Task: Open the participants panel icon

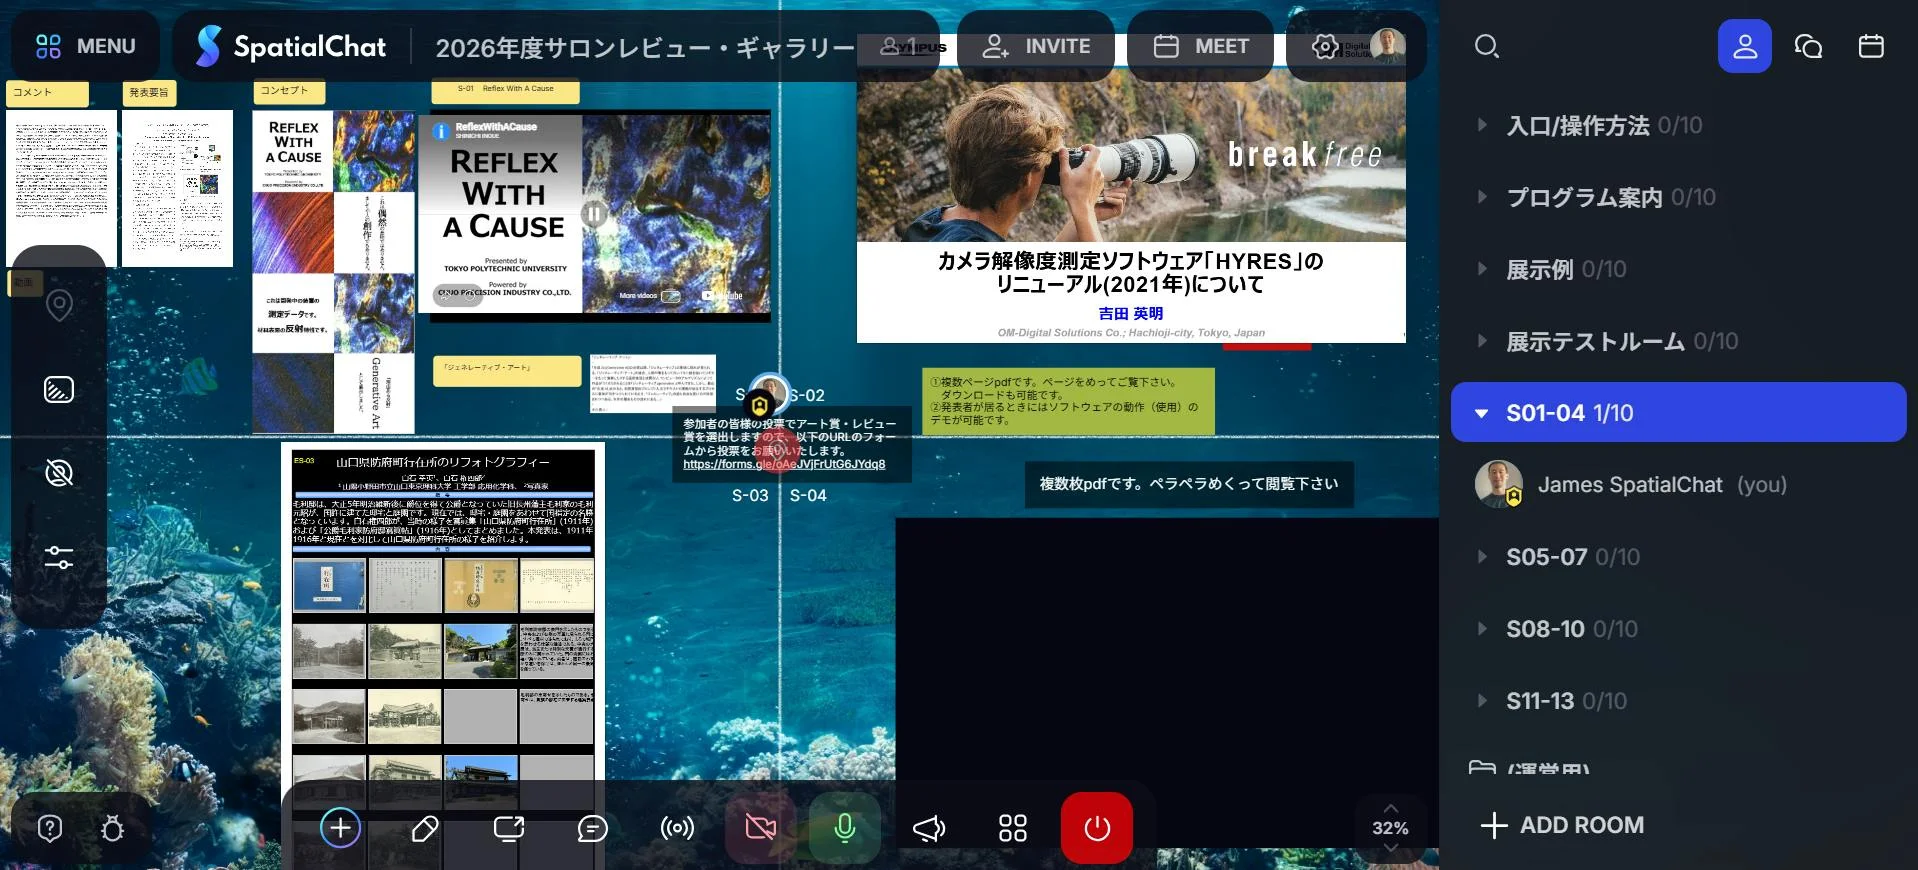Action: tap(1745, 46)
